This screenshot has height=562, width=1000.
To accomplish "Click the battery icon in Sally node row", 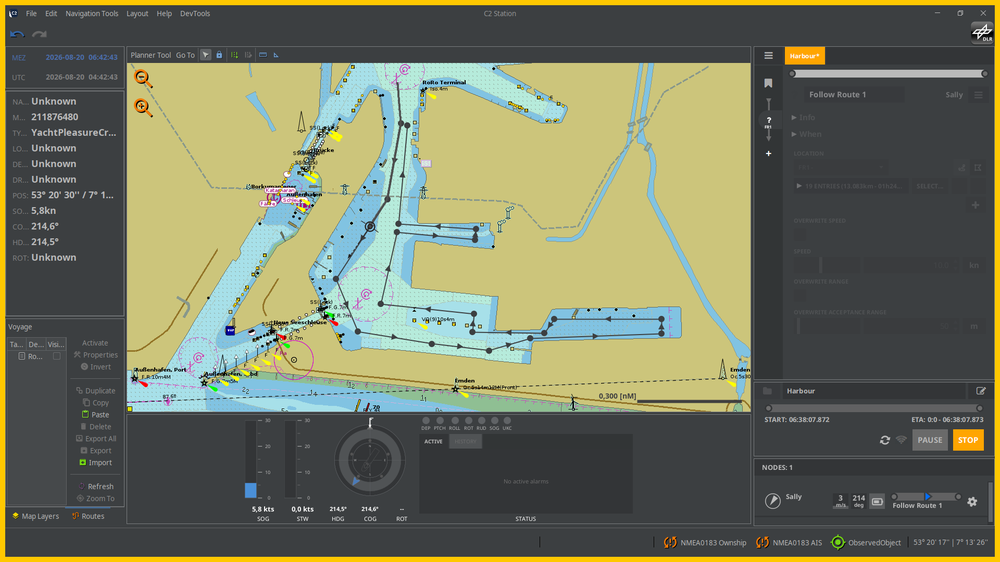I will pos(877,502).
